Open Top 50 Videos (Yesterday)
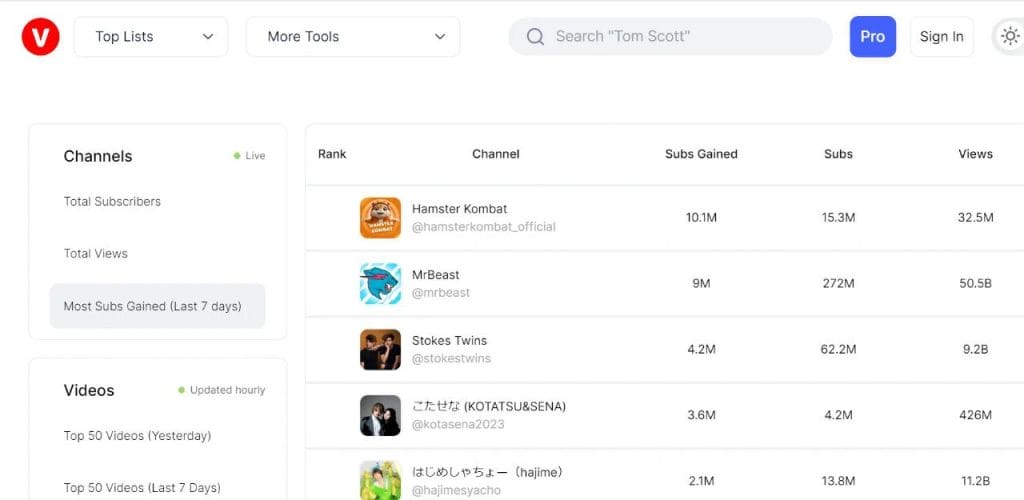1024x500 pixels. tap(137, 436)
